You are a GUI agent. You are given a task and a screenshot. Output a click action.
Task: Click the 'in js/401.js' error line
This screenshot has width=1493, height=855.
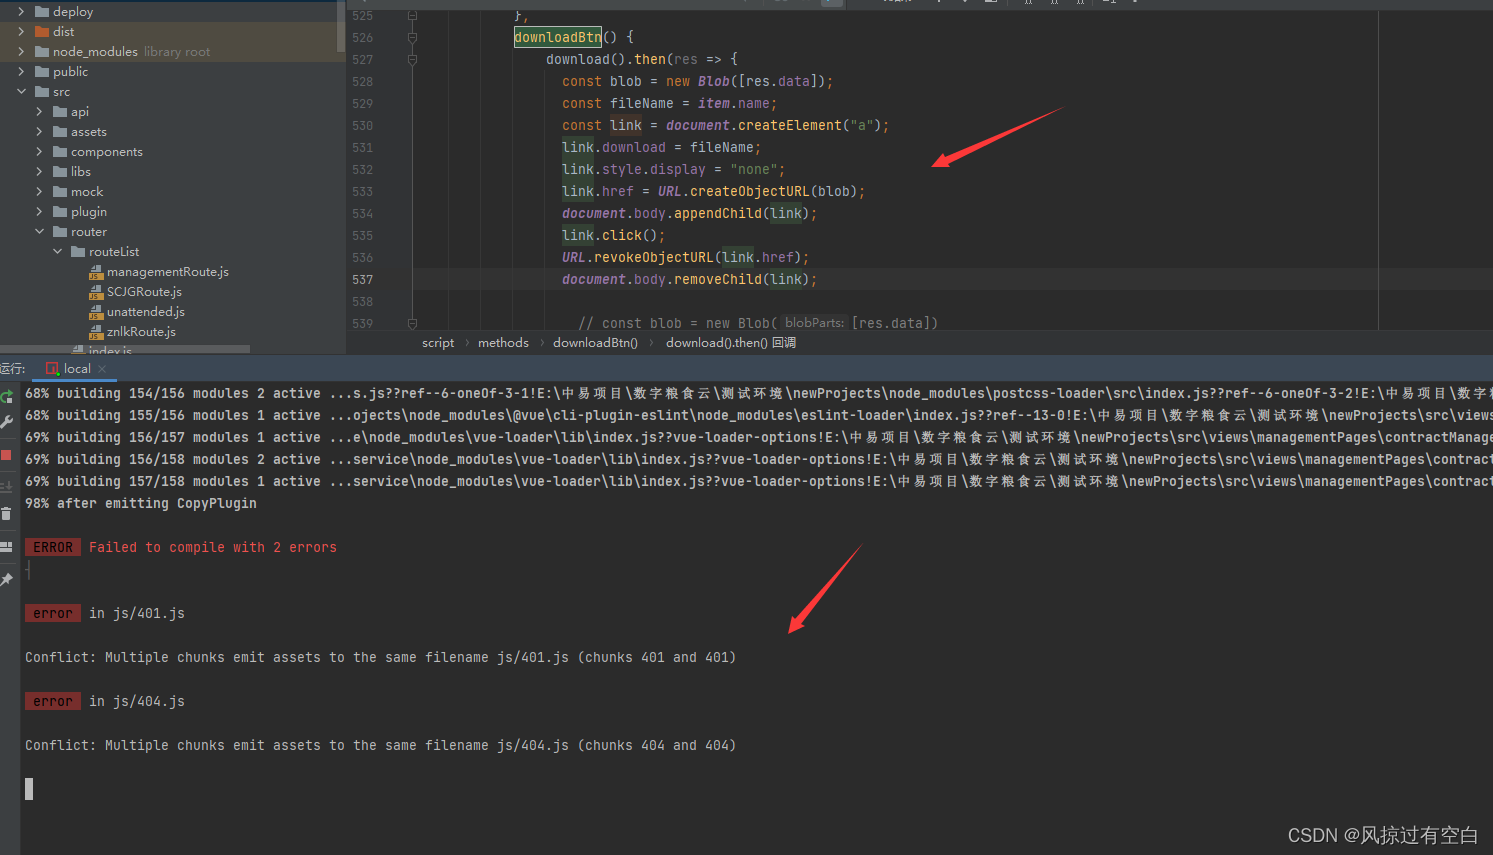point(137,614)
